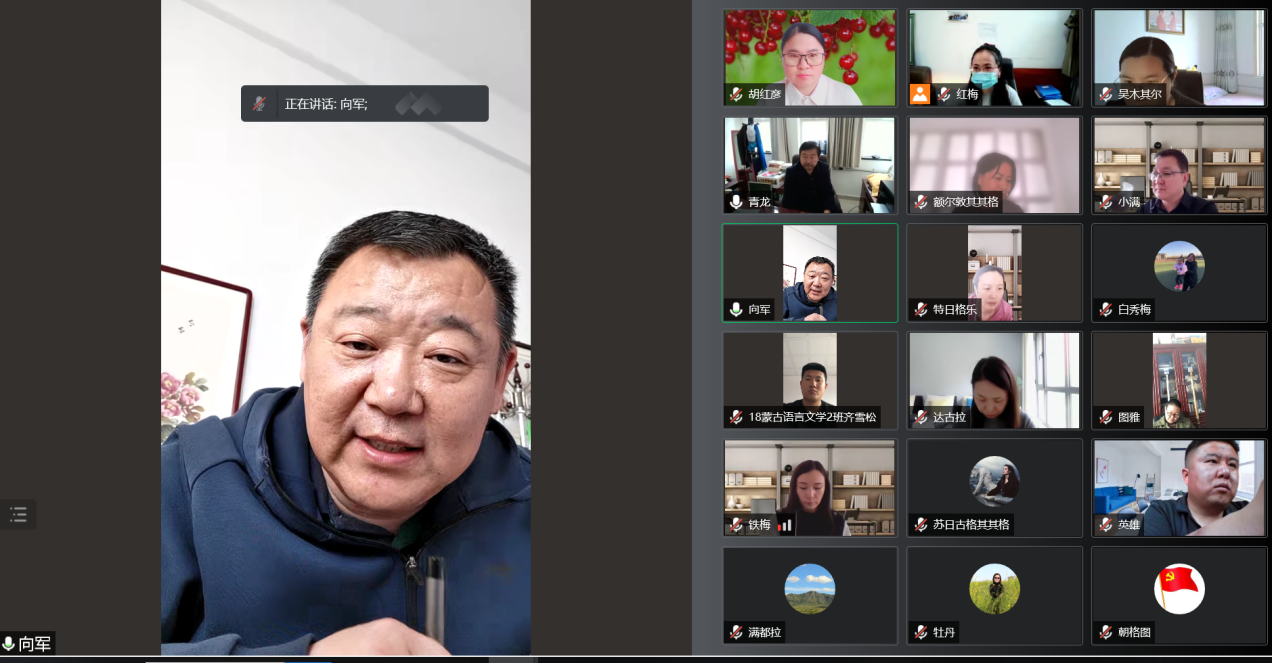Click the 苏日古格其其格 name label
This screenshot has width=1272, height=663.
coord(970,524)
